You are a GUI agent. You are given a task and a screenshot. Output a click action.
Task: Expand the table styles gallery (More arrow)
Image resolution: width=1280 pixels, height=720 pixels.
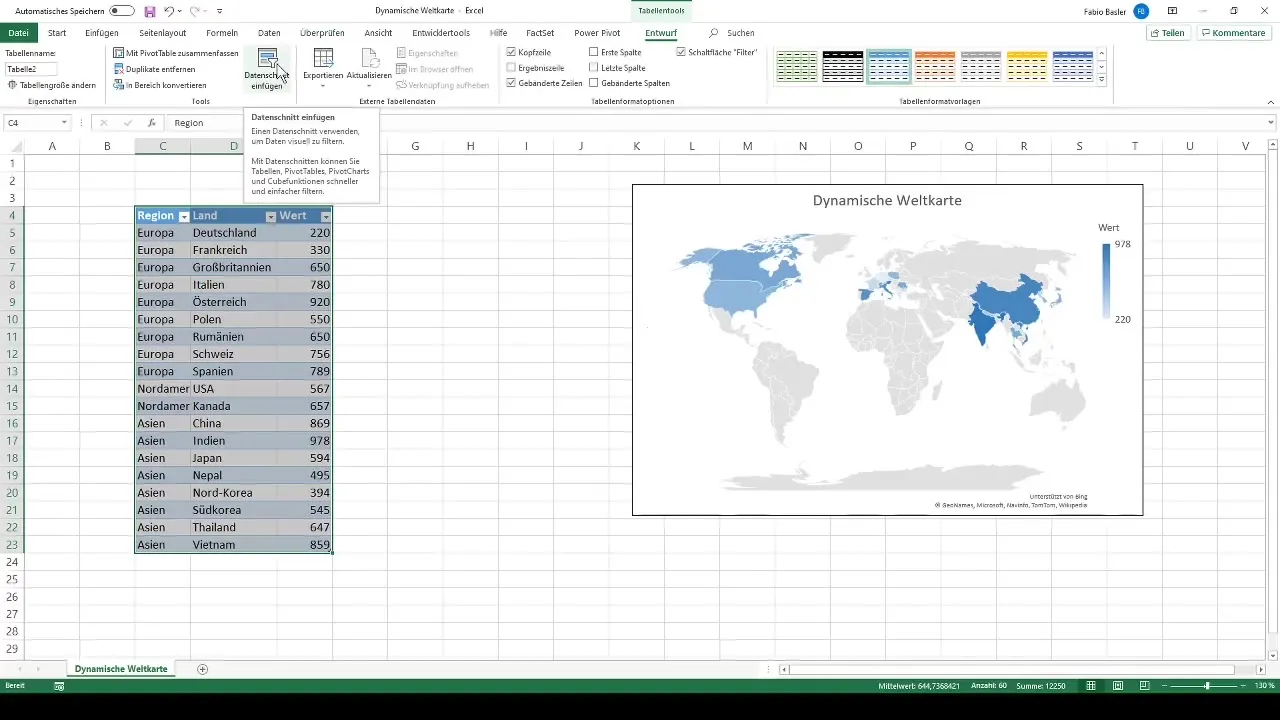click(1102, 79)
